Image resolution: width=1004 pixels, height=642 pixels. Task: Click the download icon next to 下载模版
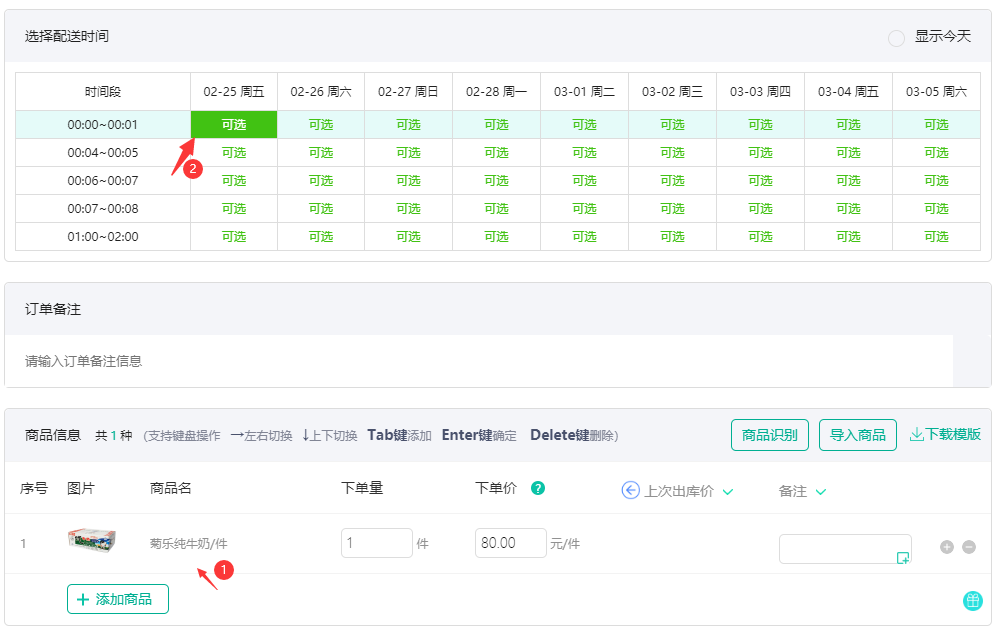click(x=915, y=435)
